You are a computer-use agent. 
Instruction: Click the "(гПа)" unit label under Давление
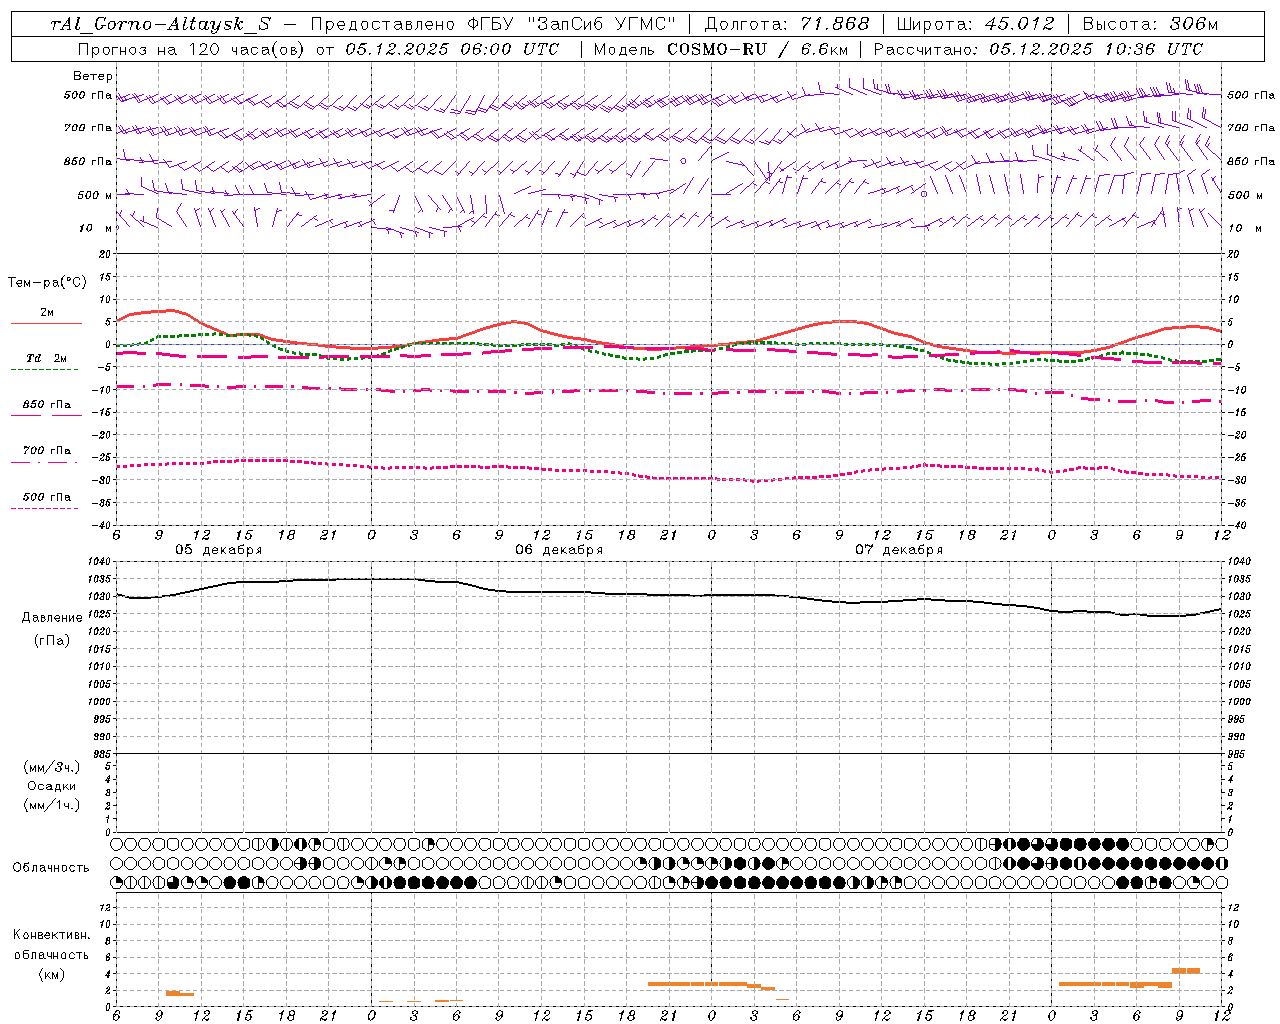[x=51, y=640]
